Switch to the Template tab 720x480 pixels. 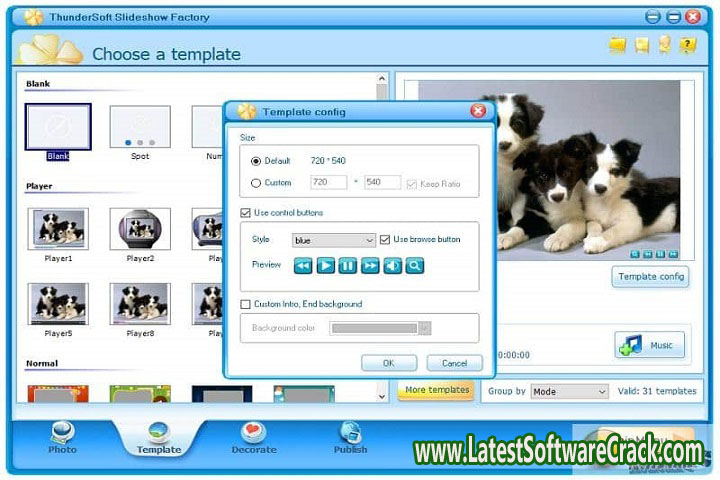coord(159,438)
